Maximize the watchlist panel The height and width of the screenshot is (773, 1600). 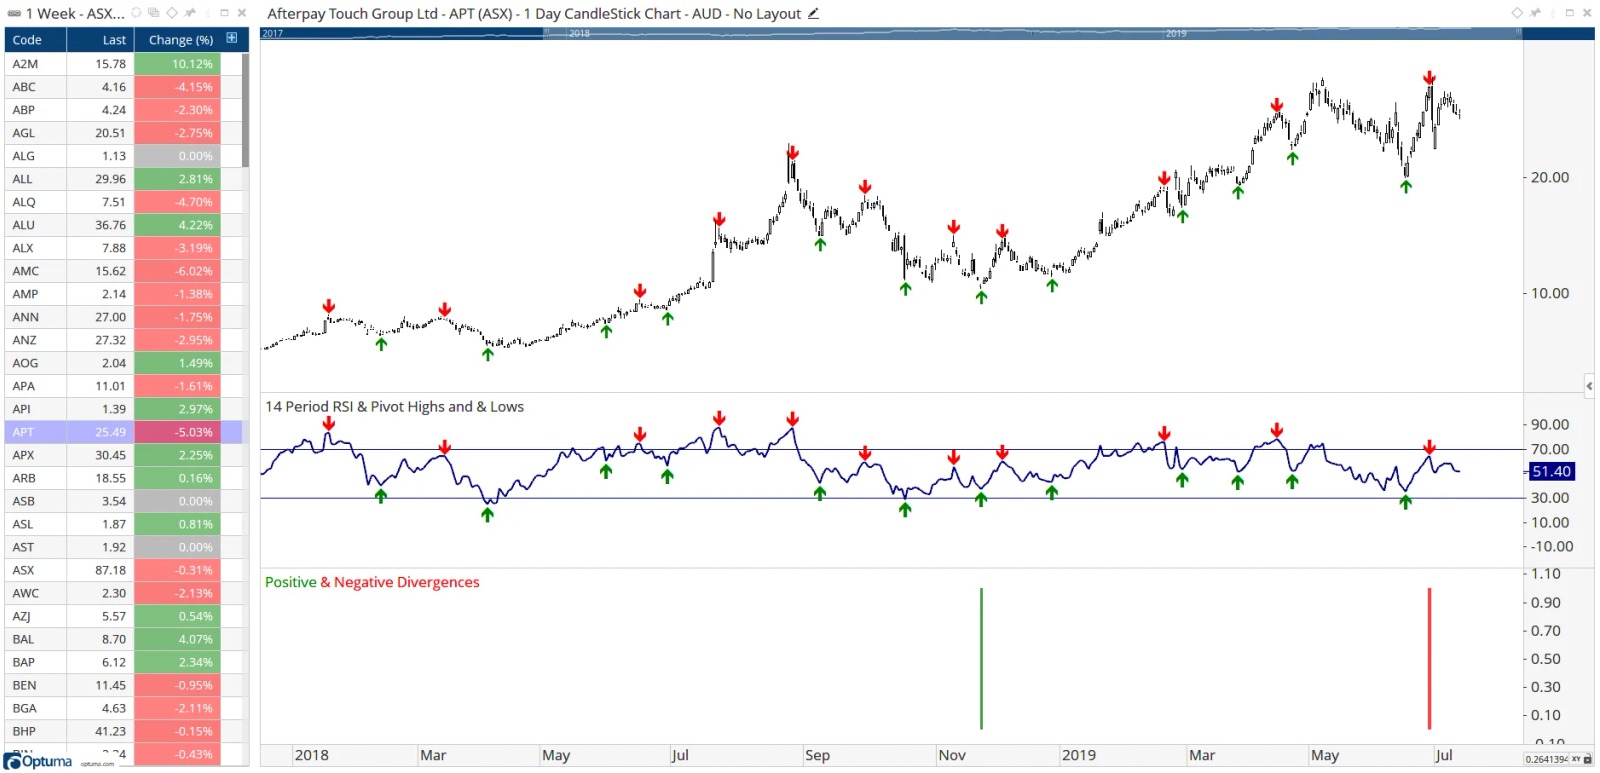225,13
